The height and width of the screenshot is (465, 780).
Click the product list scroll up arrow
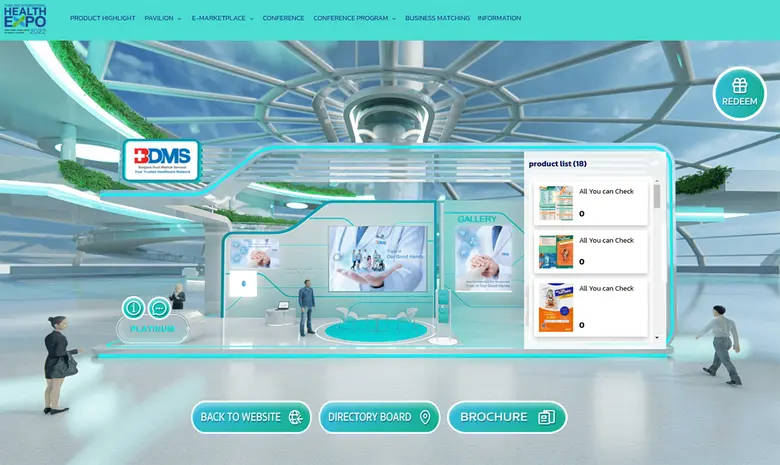[x=657, y=181]
